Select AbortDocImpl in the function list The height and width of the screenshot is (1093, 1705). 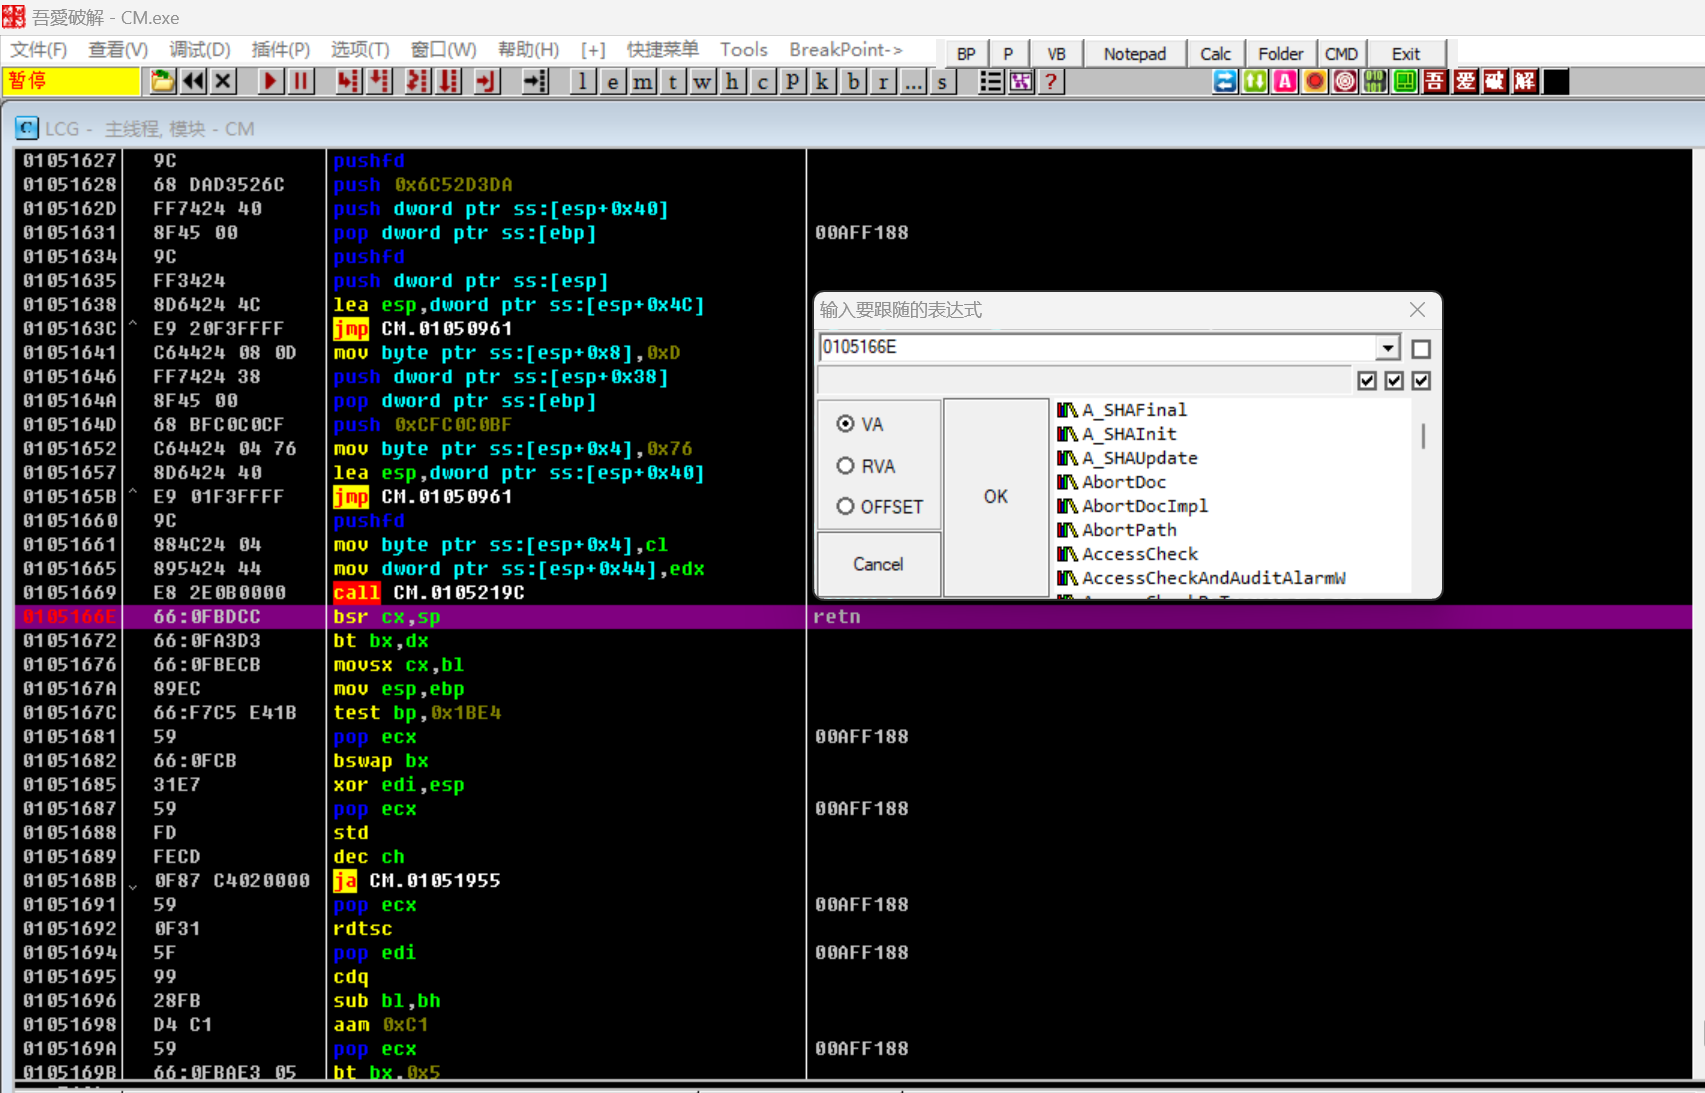point(1144,506)
